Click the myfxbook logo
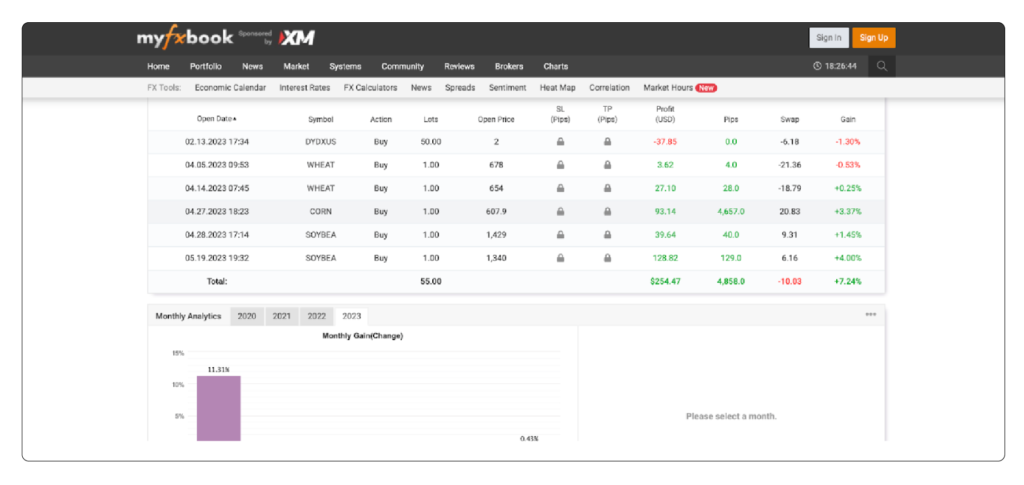The image size is (1024, 485). (x=184, y=38)
